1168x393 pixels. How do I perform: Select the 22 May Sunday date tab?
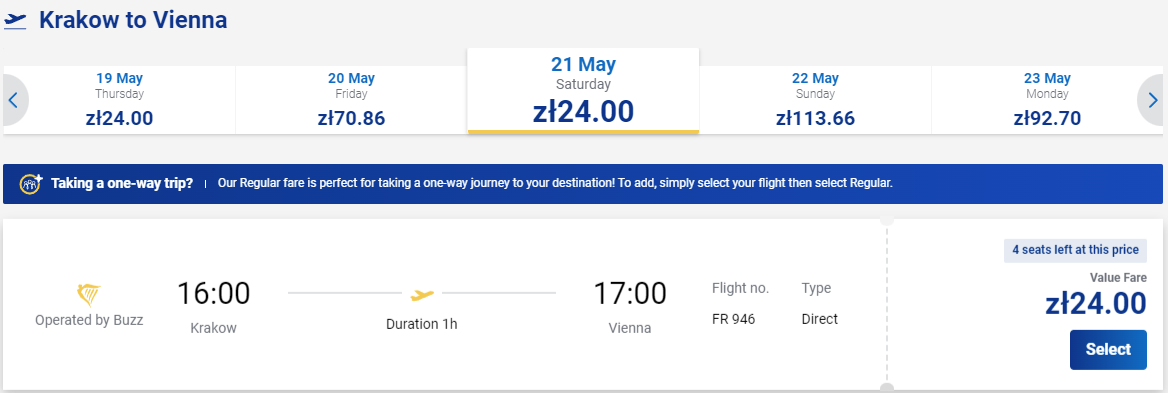pos(815,100)
